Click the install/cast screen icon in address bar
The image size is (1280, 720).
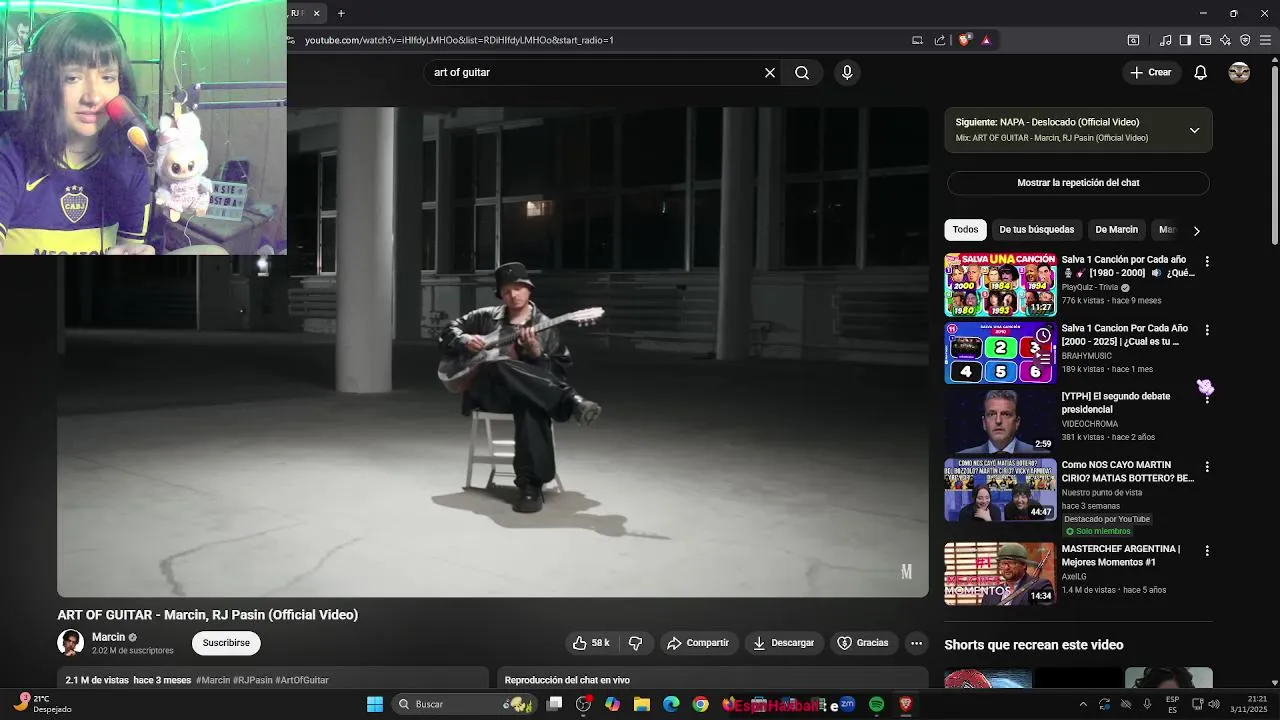coord(917,40)
